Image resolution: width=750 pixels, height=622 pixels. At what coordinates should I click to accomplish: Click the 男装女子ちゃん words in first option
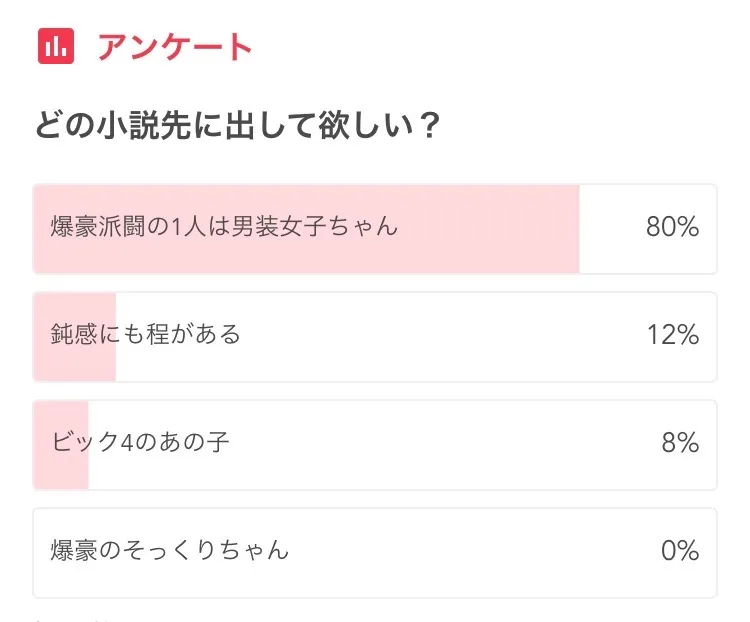(x=315, y=226)
